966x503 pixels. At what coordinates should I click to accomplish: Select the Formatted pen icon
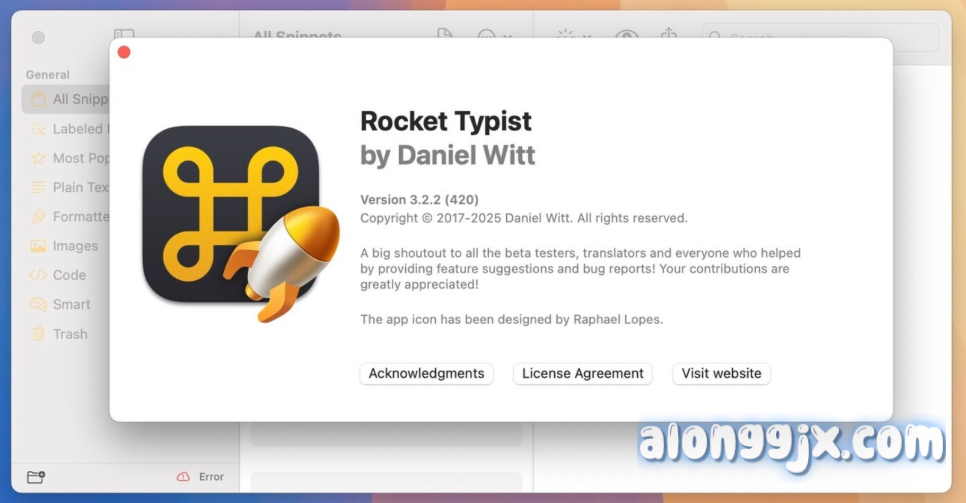click(x=38, y=216)
